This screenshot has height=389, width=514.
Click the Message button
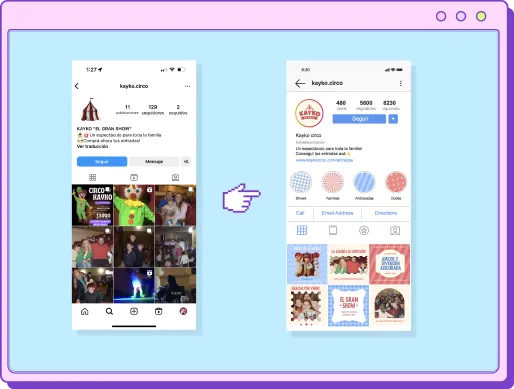[154, 161]
